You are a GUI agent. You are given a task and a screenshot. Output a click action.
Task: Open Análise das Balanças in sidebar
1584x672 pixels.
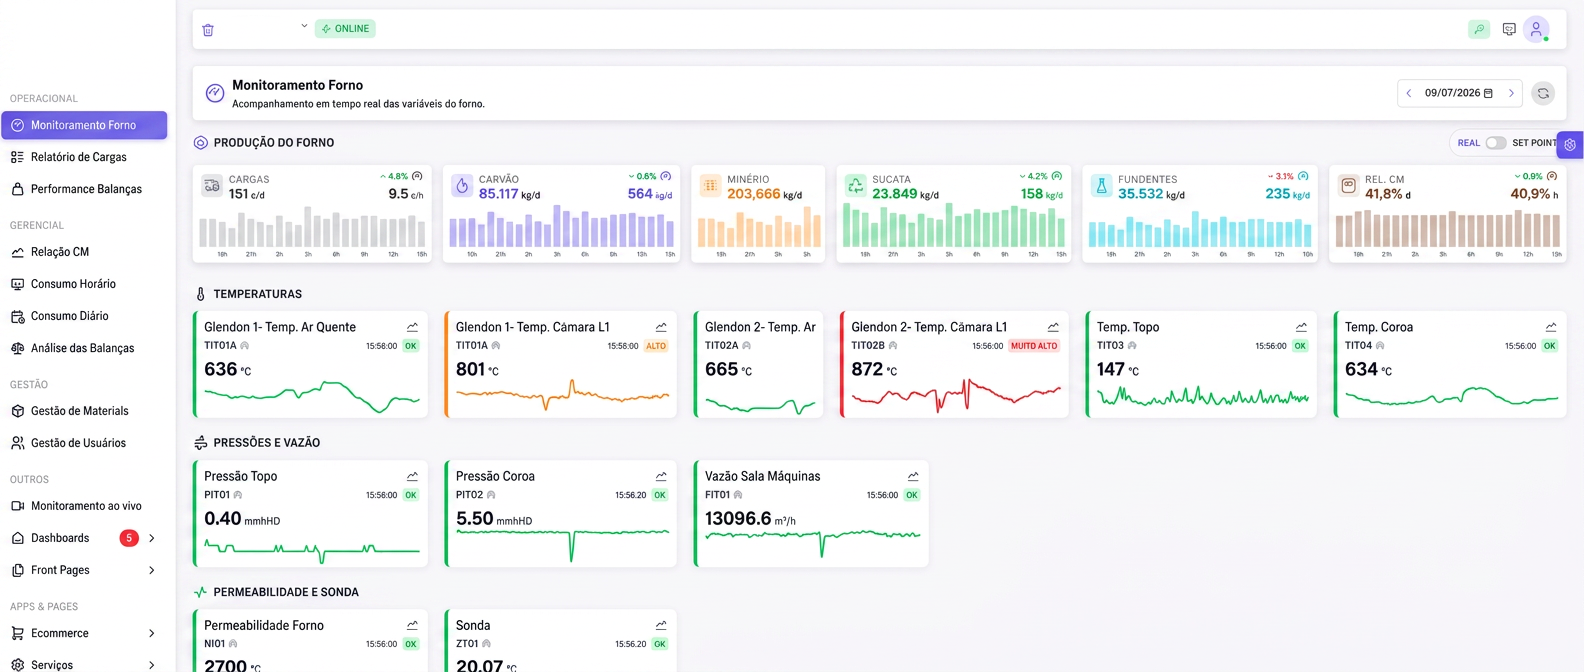(84, 348)
